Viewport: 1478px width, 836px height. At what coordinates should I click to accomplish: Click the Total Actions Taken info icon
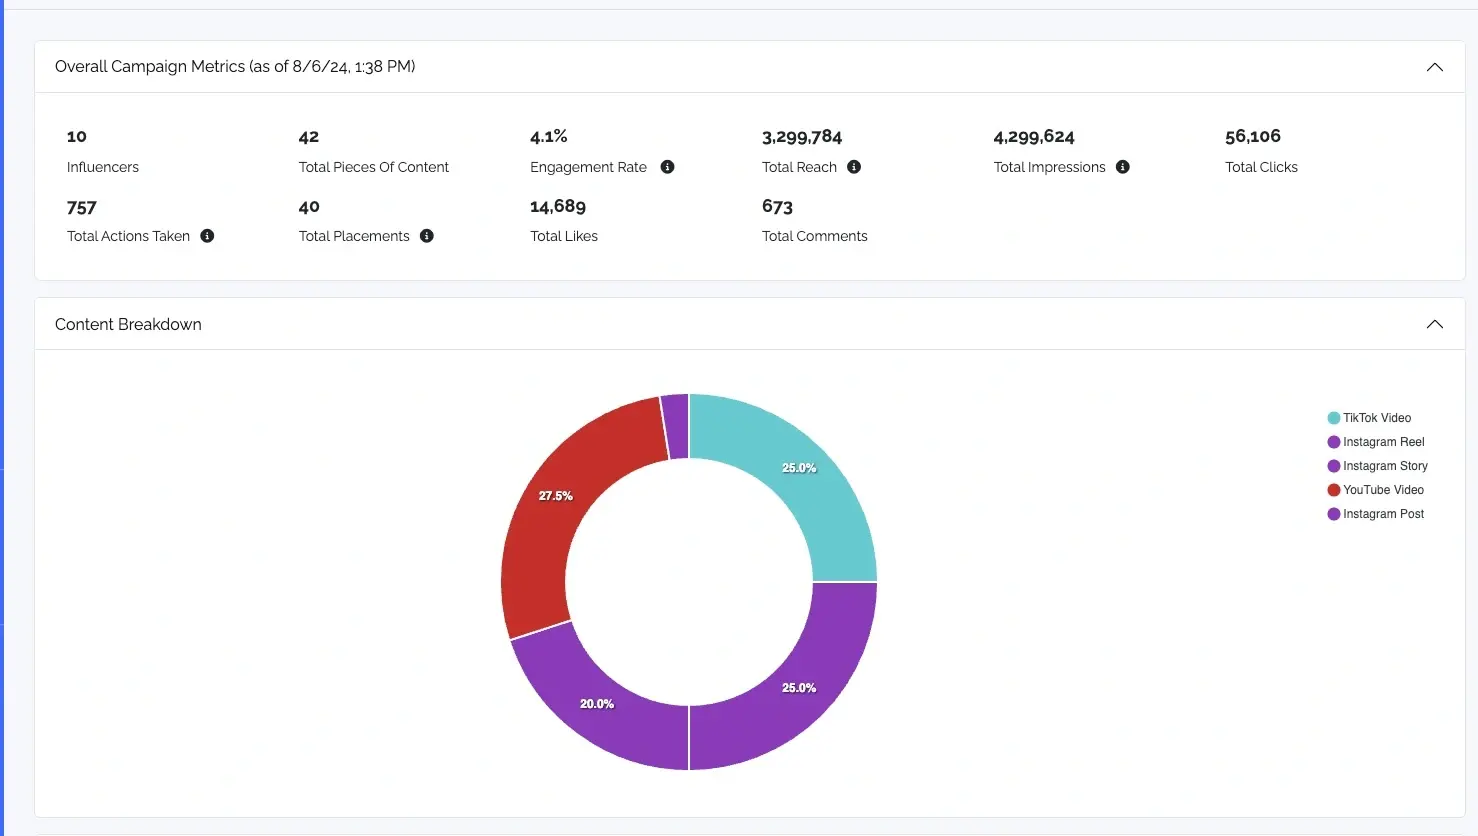tap(207, 236)
